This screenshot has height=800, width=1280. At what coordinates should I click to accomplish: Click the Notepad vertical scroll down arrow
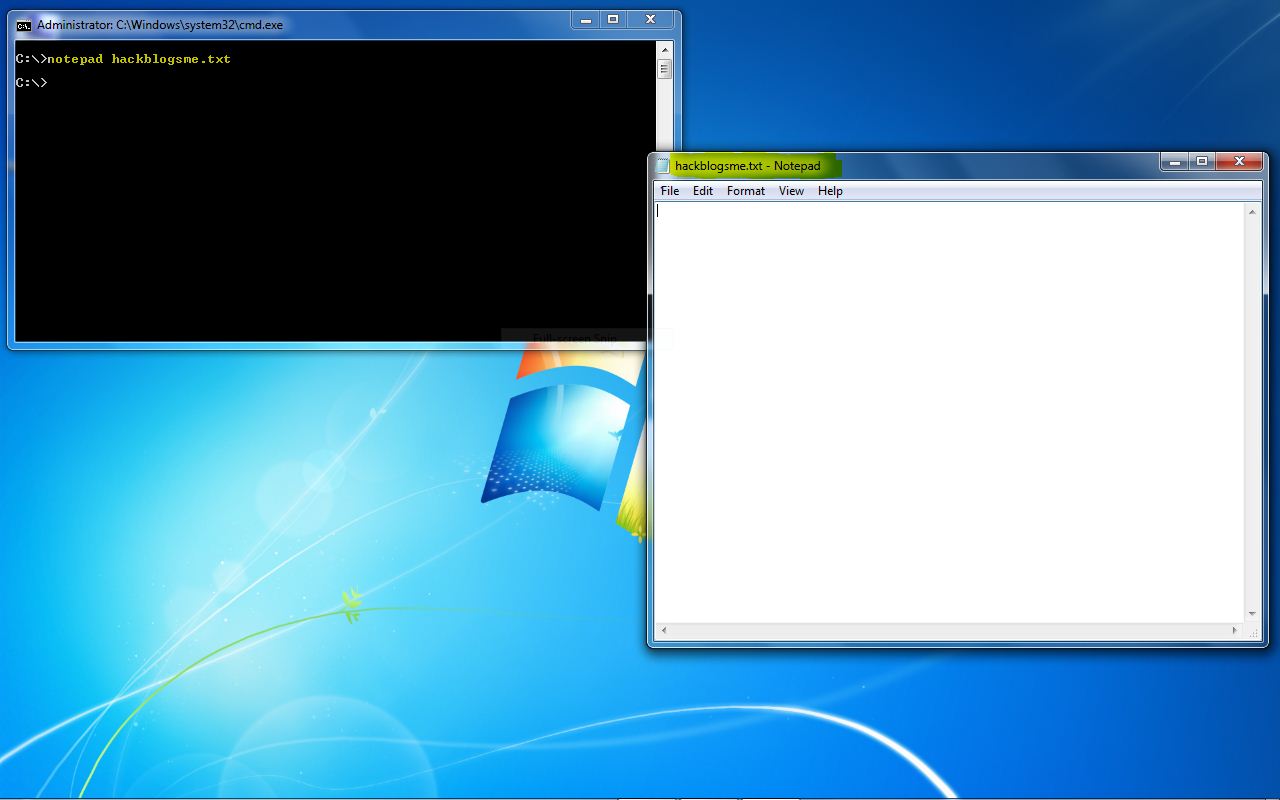[x=1252, y=614]
